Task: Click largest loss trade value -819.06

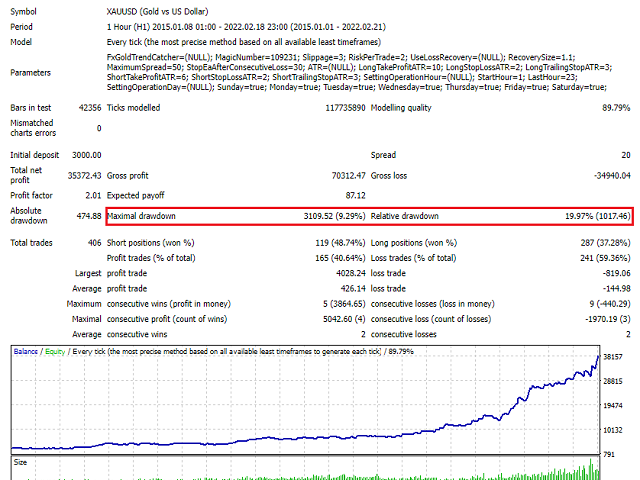Action: coord(616,273)
